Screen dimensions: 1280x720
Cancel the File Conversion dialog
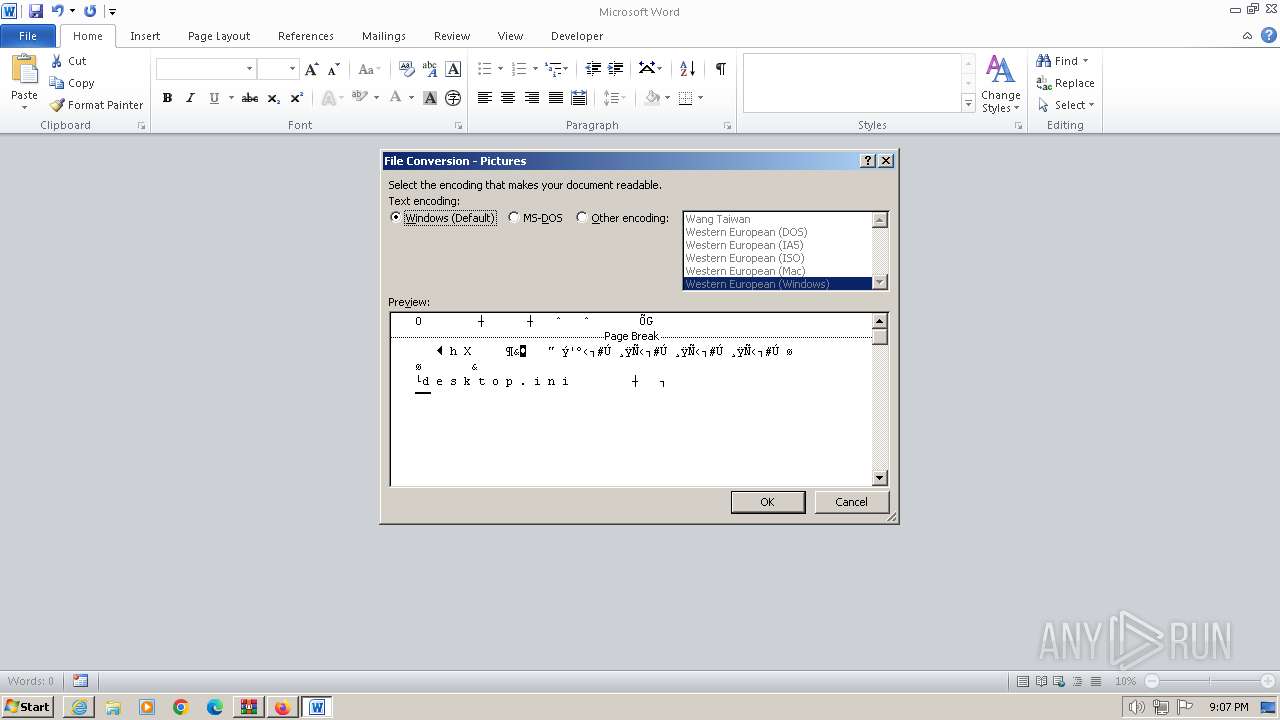[851, 502]
